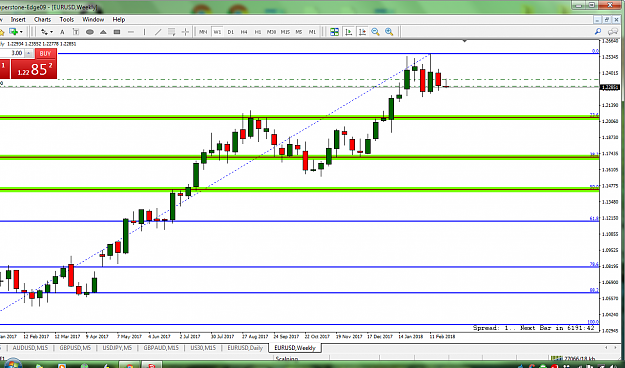Open the Tools menu

click(67, 19)
